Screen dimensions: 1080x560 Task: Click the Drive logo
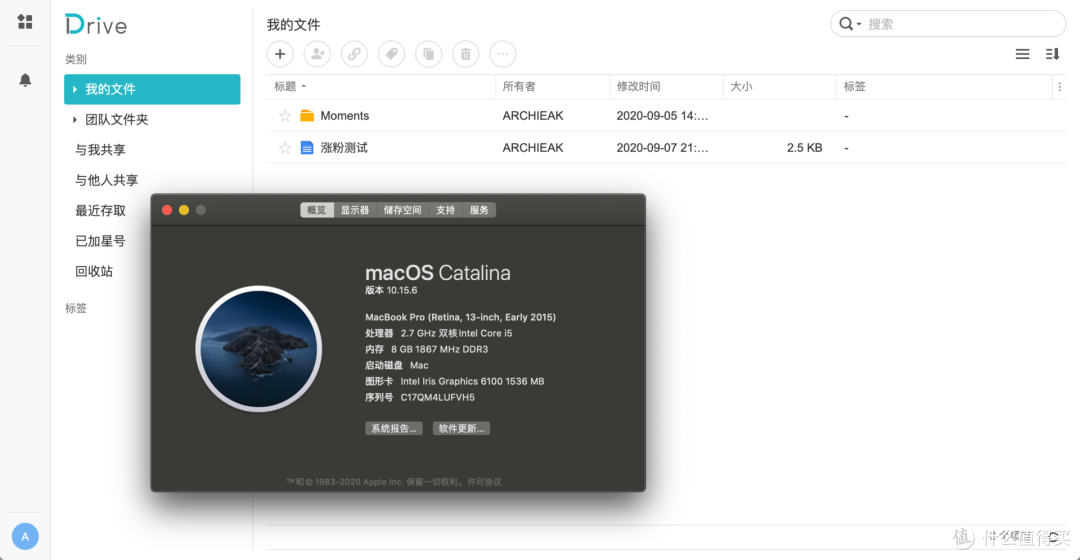coord(96,25)
